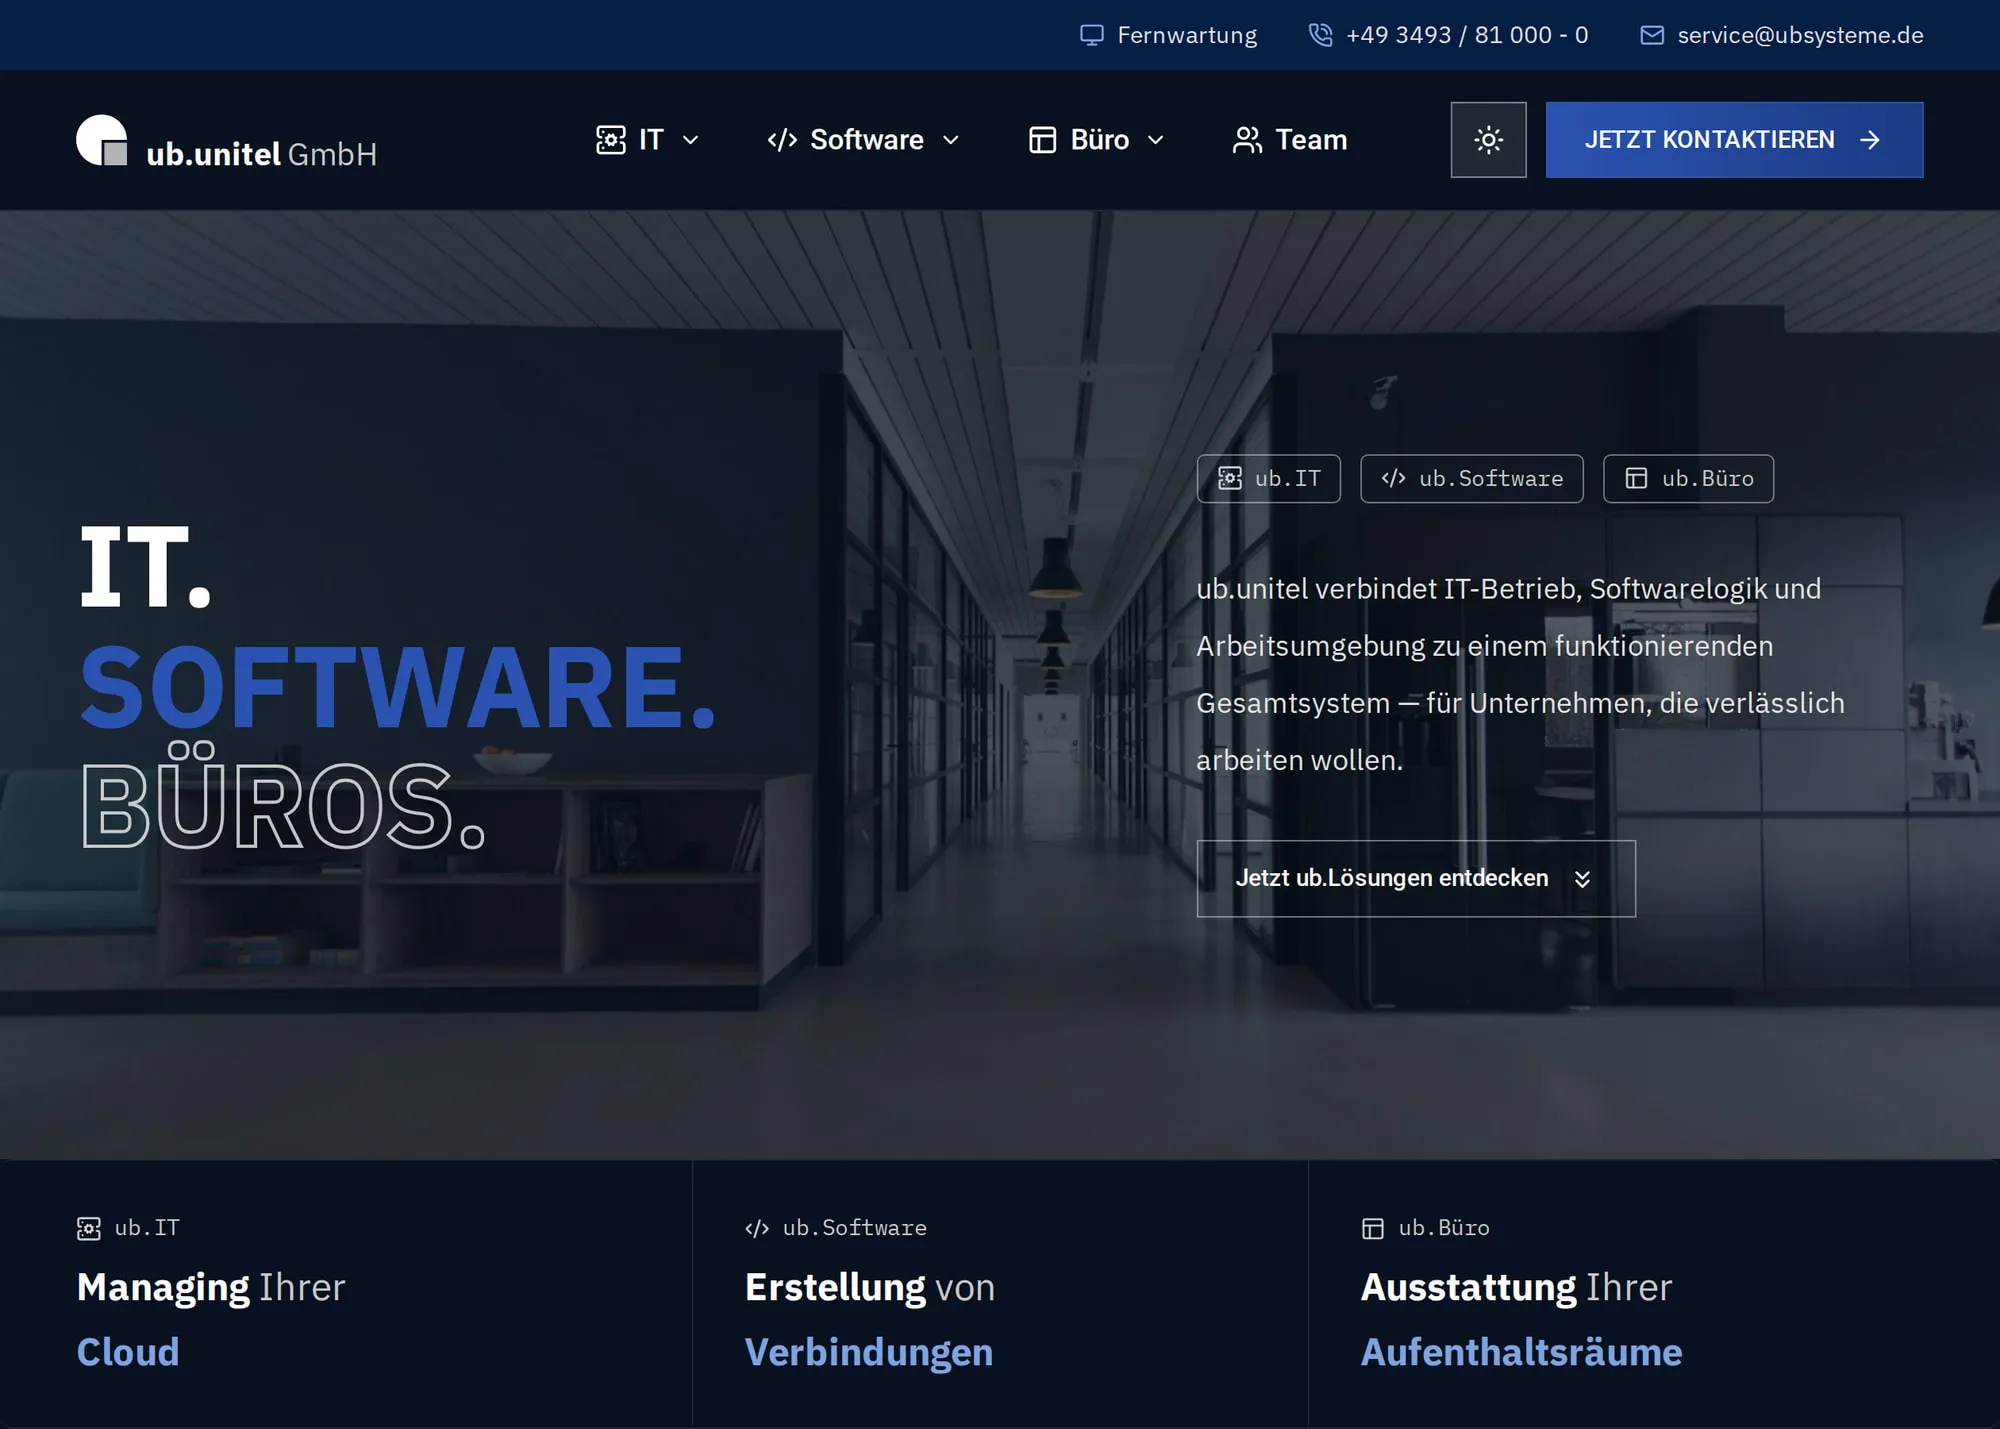Click the Fernwartung monitor icon

tap(1092, 35)
